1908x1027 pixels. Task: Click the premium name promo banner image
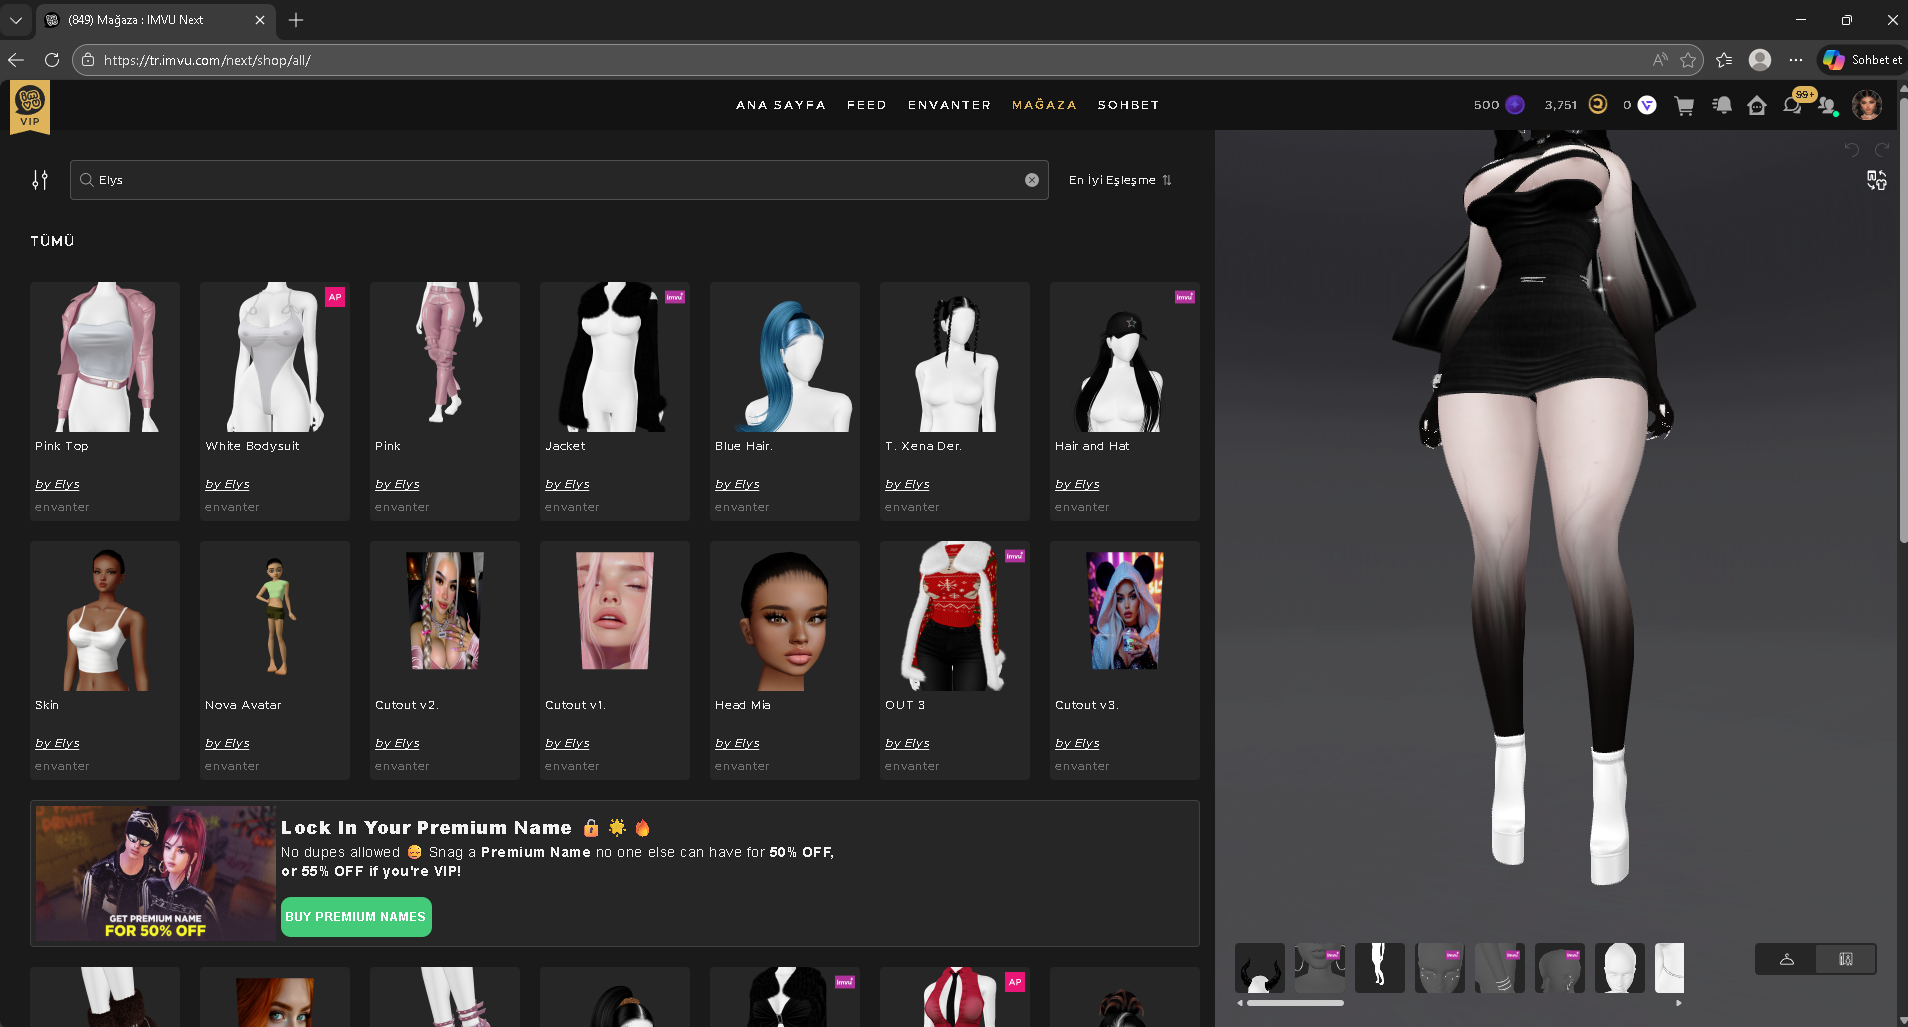point(155,874)
